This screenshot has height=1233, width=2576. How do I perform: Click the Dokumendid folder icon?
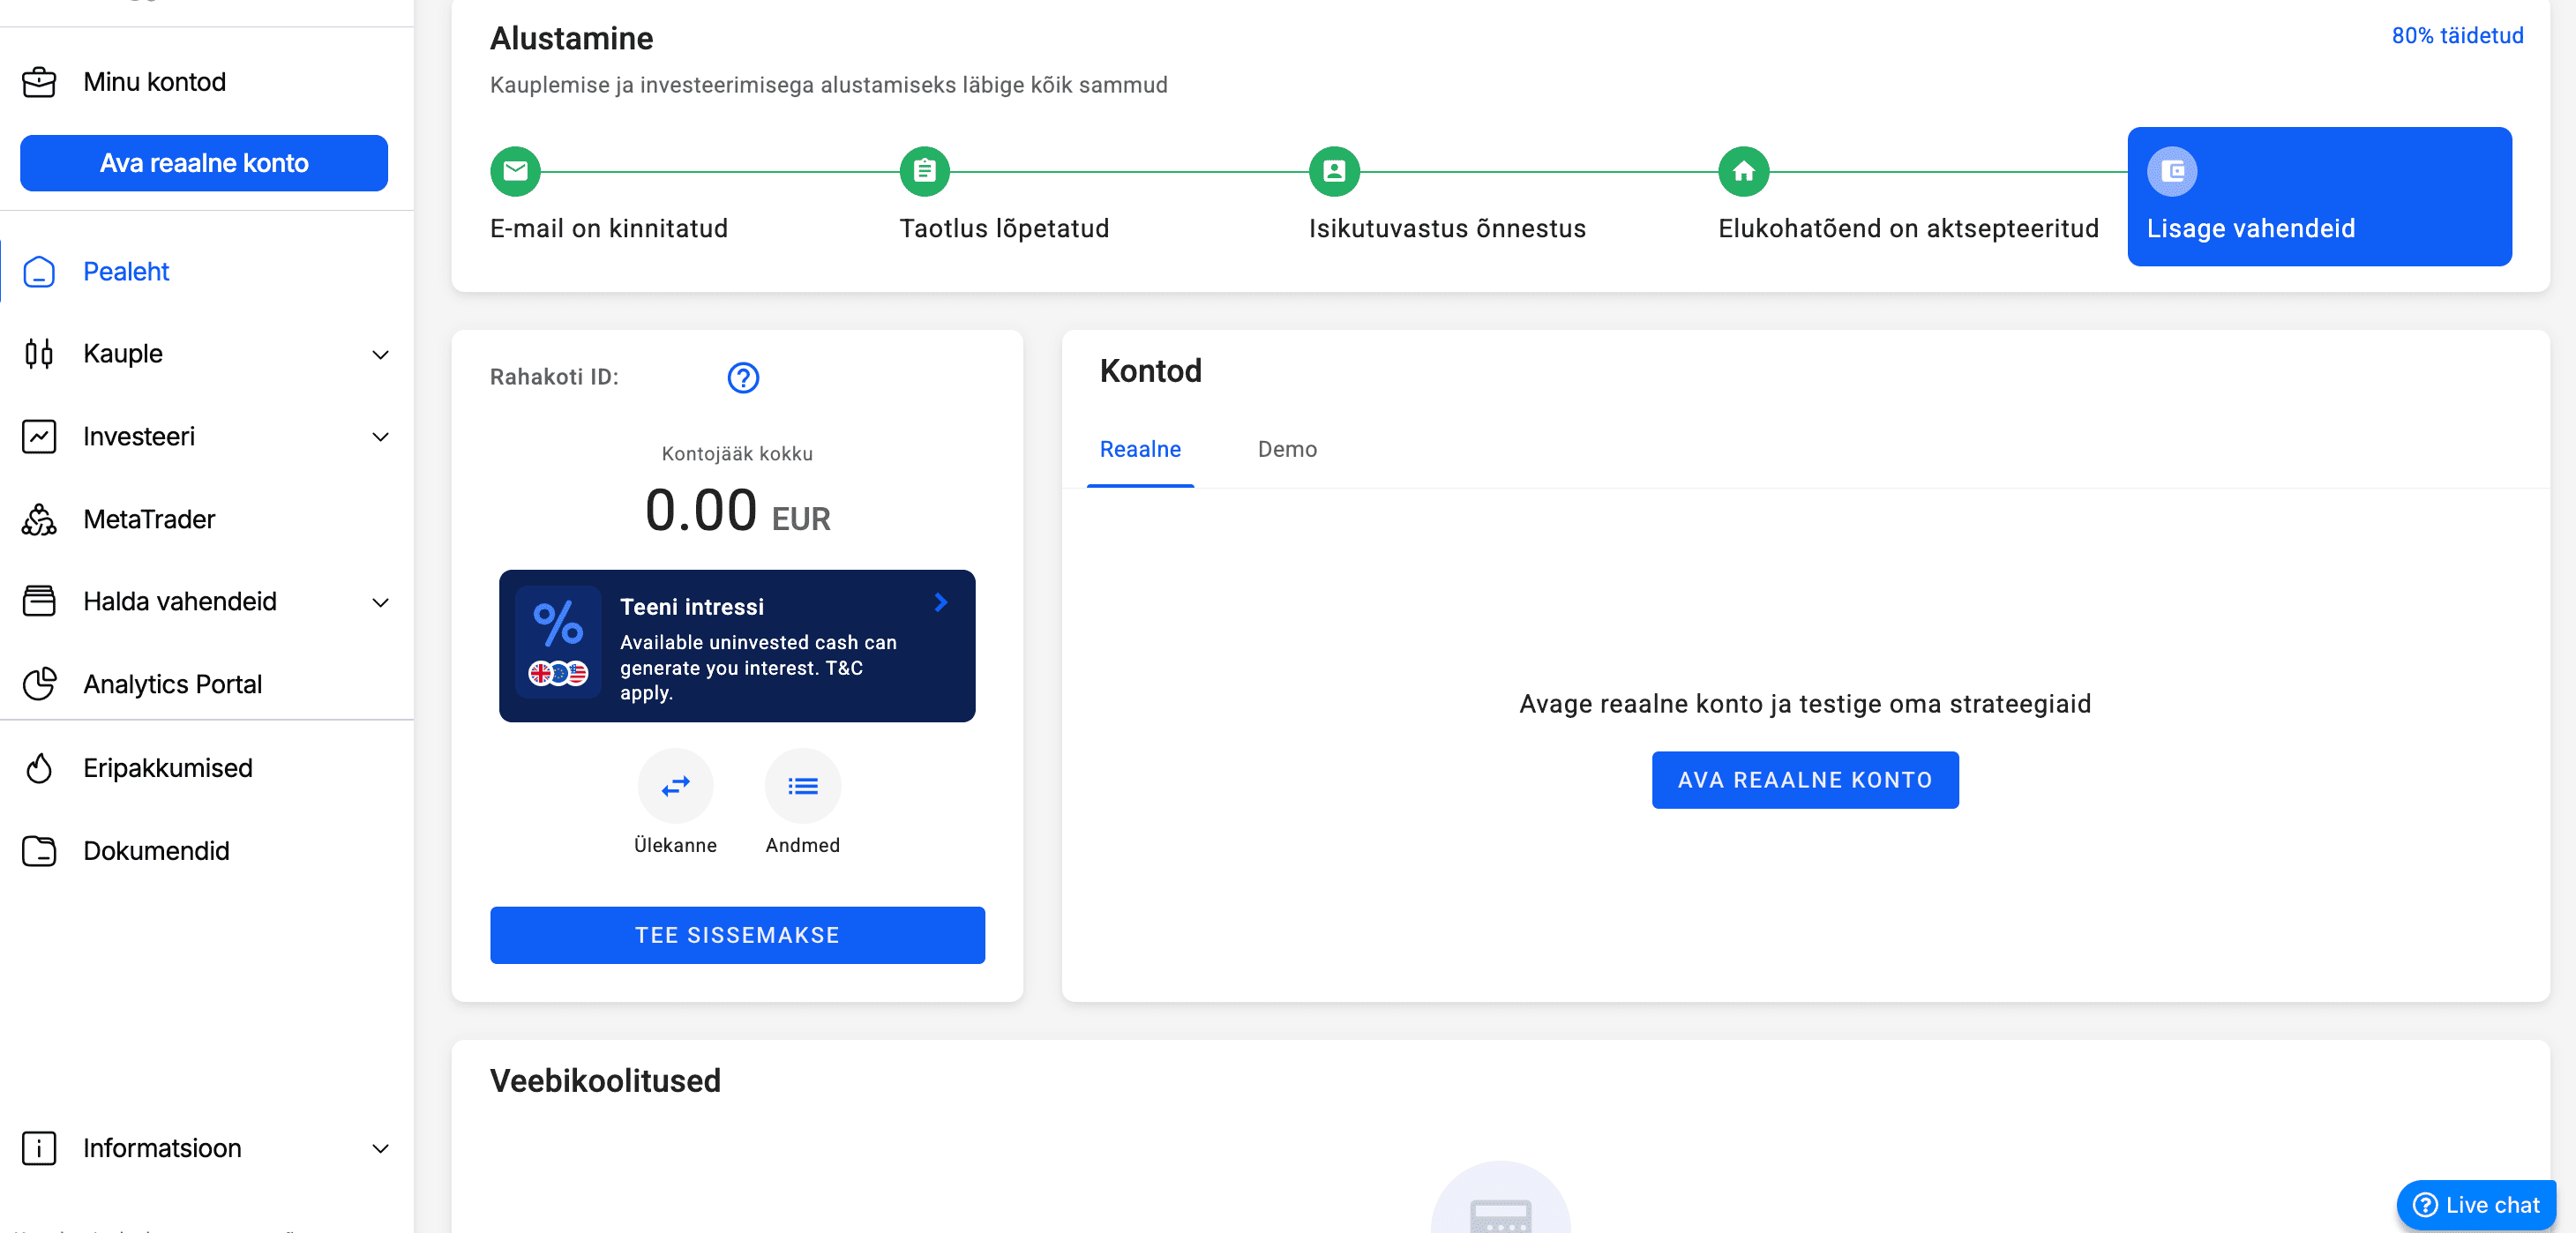[39, 851]
